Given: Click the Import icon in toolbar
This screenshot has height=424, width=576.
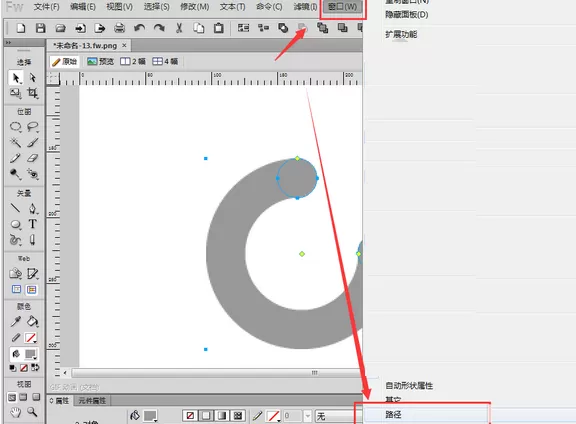Looking at the screenshot, I should tap(80, 28).
